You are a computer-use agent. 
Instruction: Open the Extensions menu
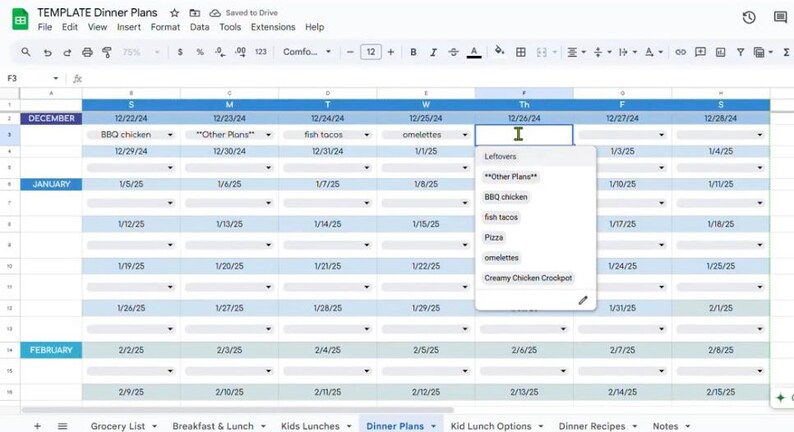click(273, 27)
